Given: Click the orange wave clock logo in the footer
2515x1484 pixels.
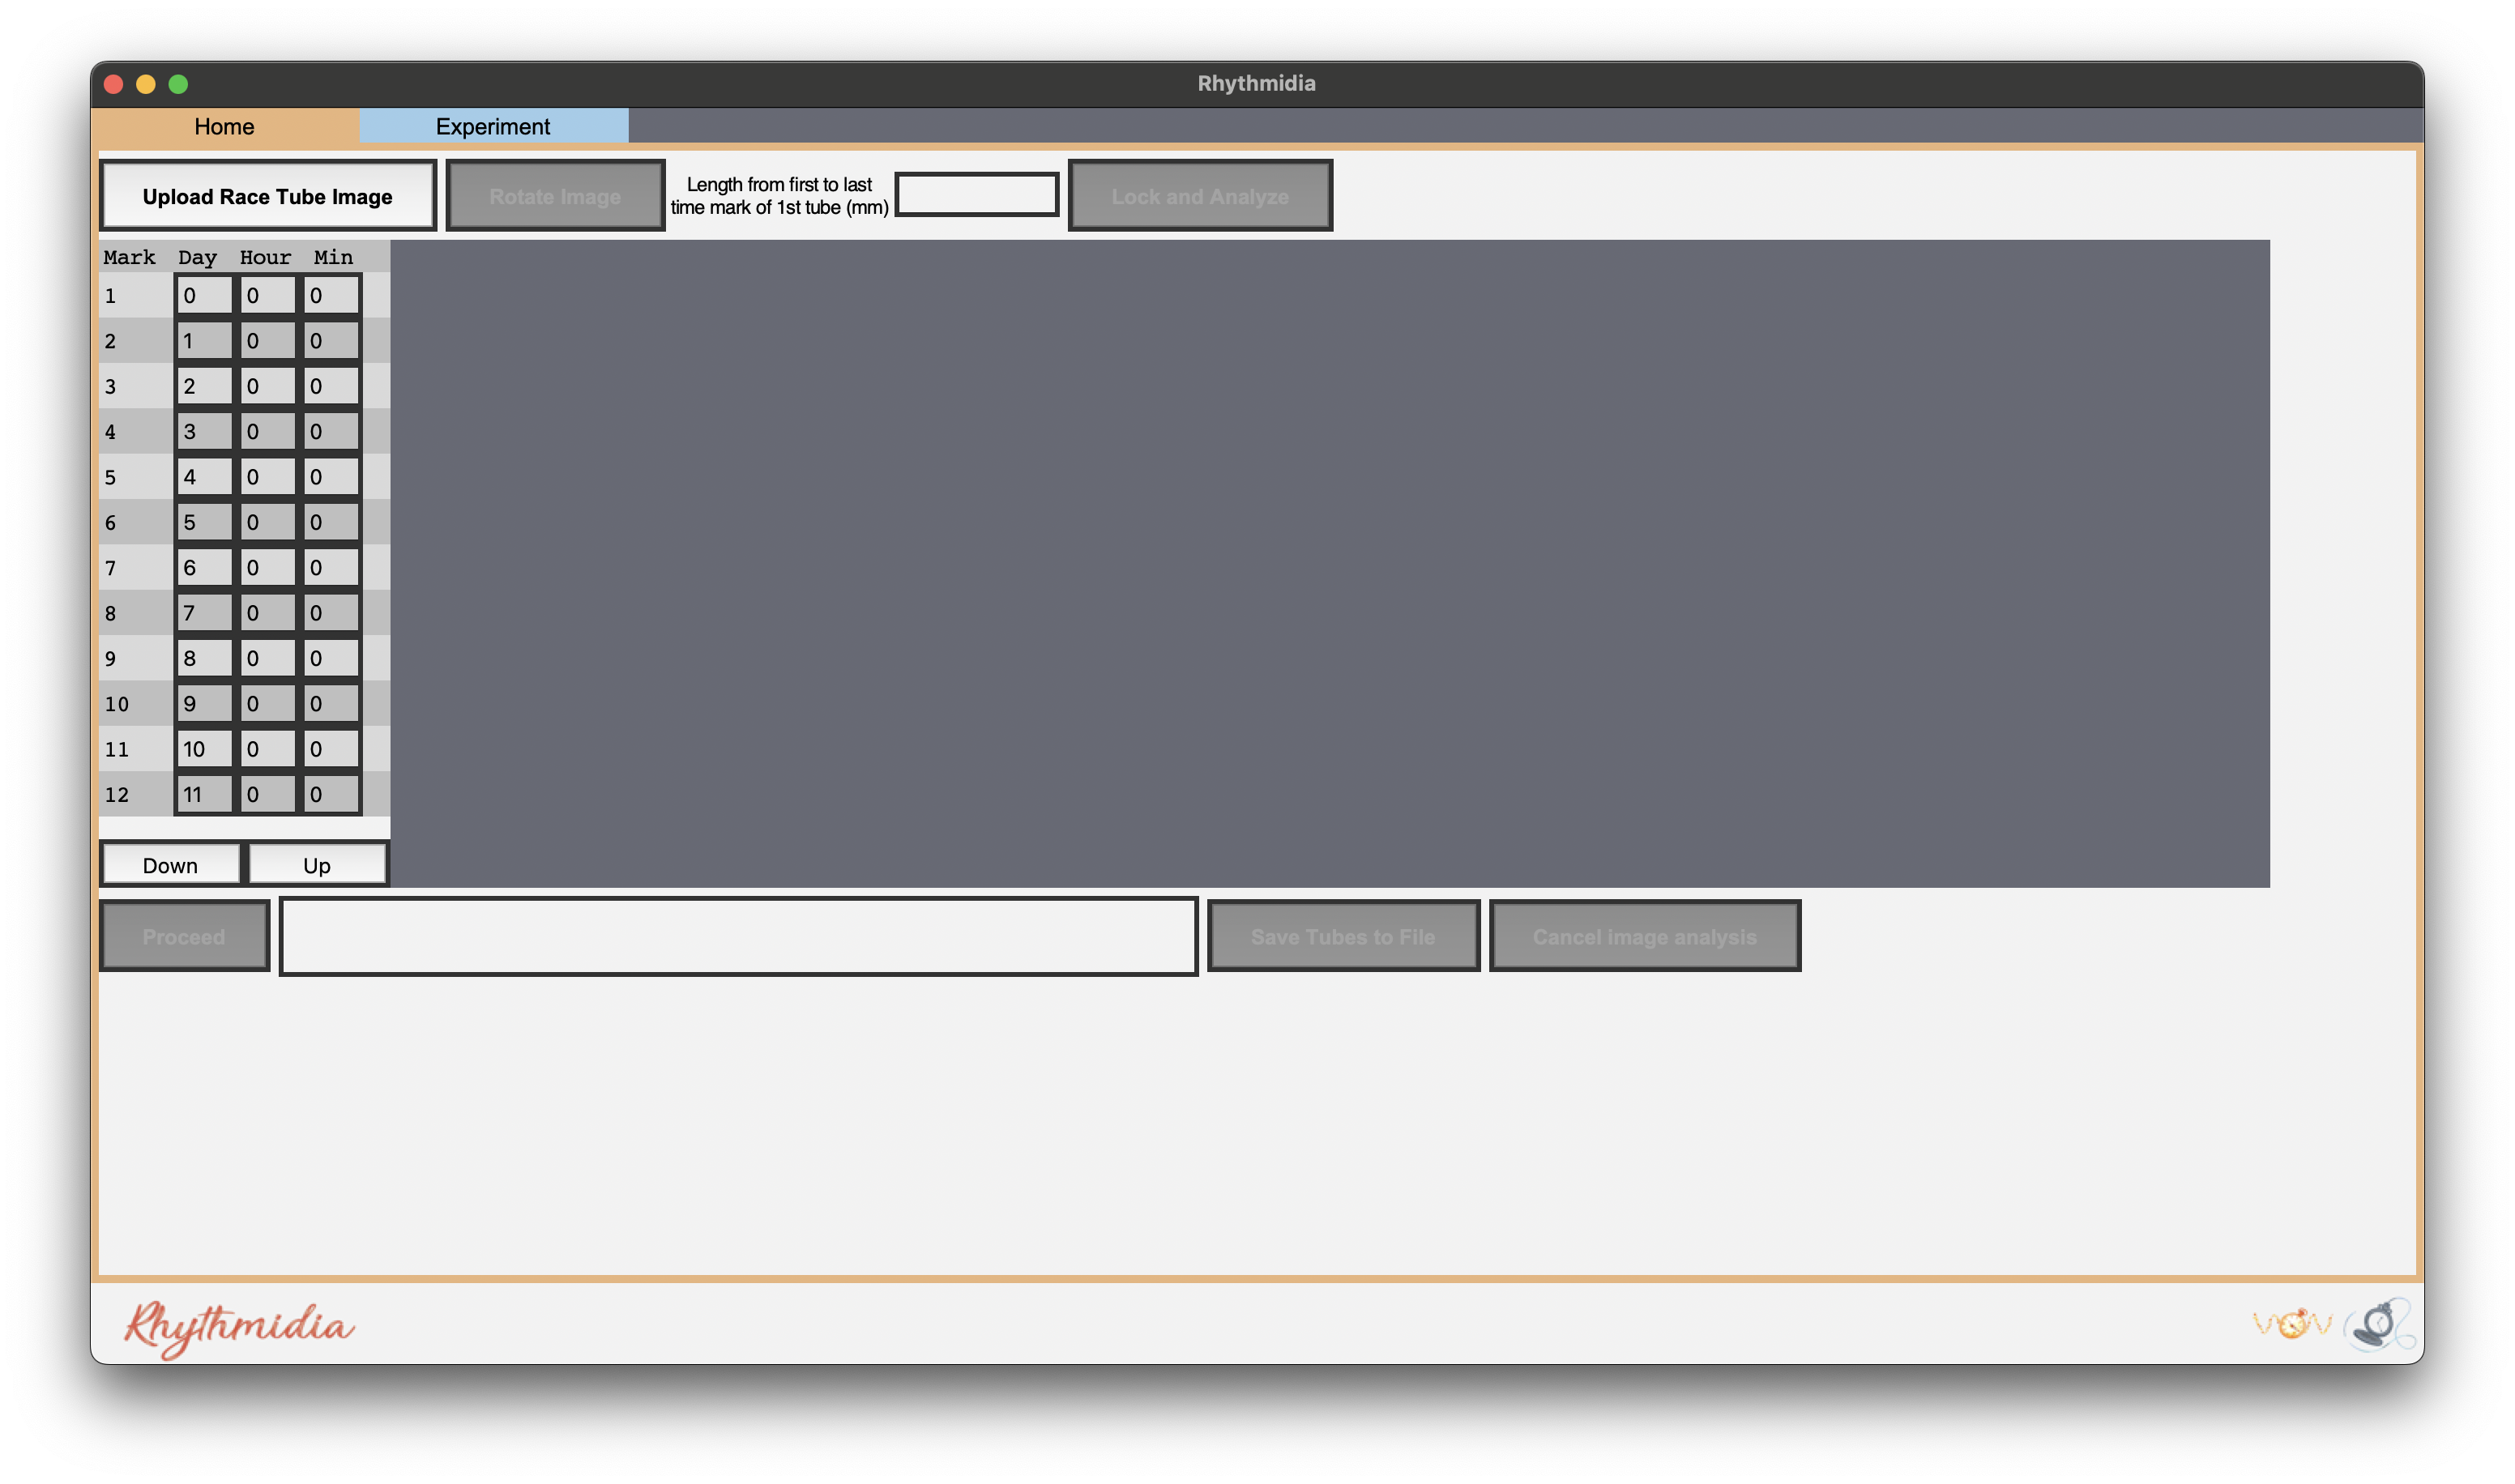Looking at the screenshot, I should [2292, 1323].
